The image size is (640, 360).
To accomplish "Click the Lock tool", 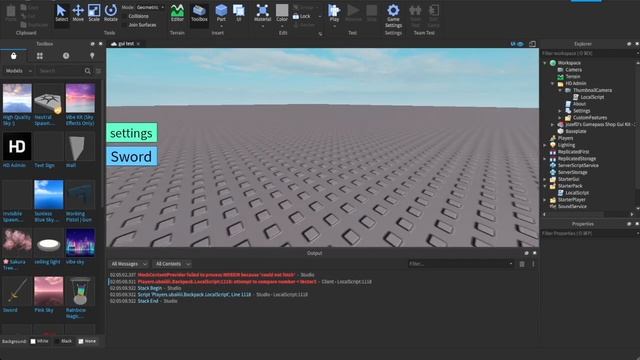I will click(x=302, y=16).
